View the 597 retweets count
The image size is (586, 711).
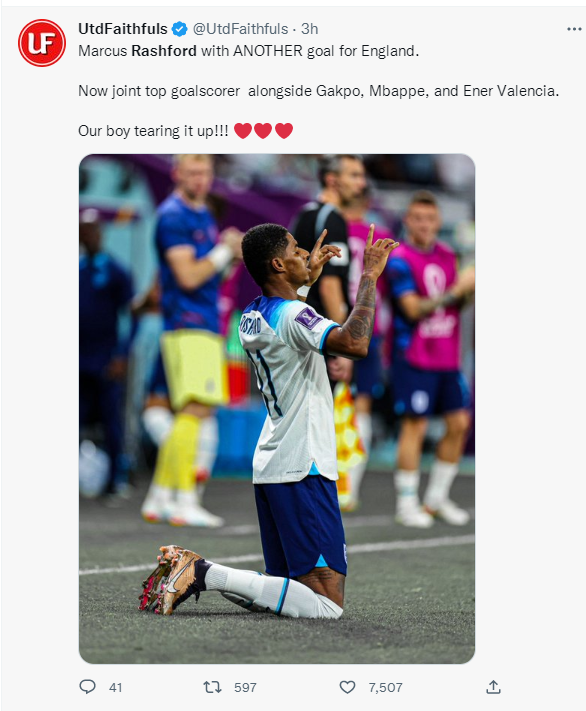click(245, 687)
